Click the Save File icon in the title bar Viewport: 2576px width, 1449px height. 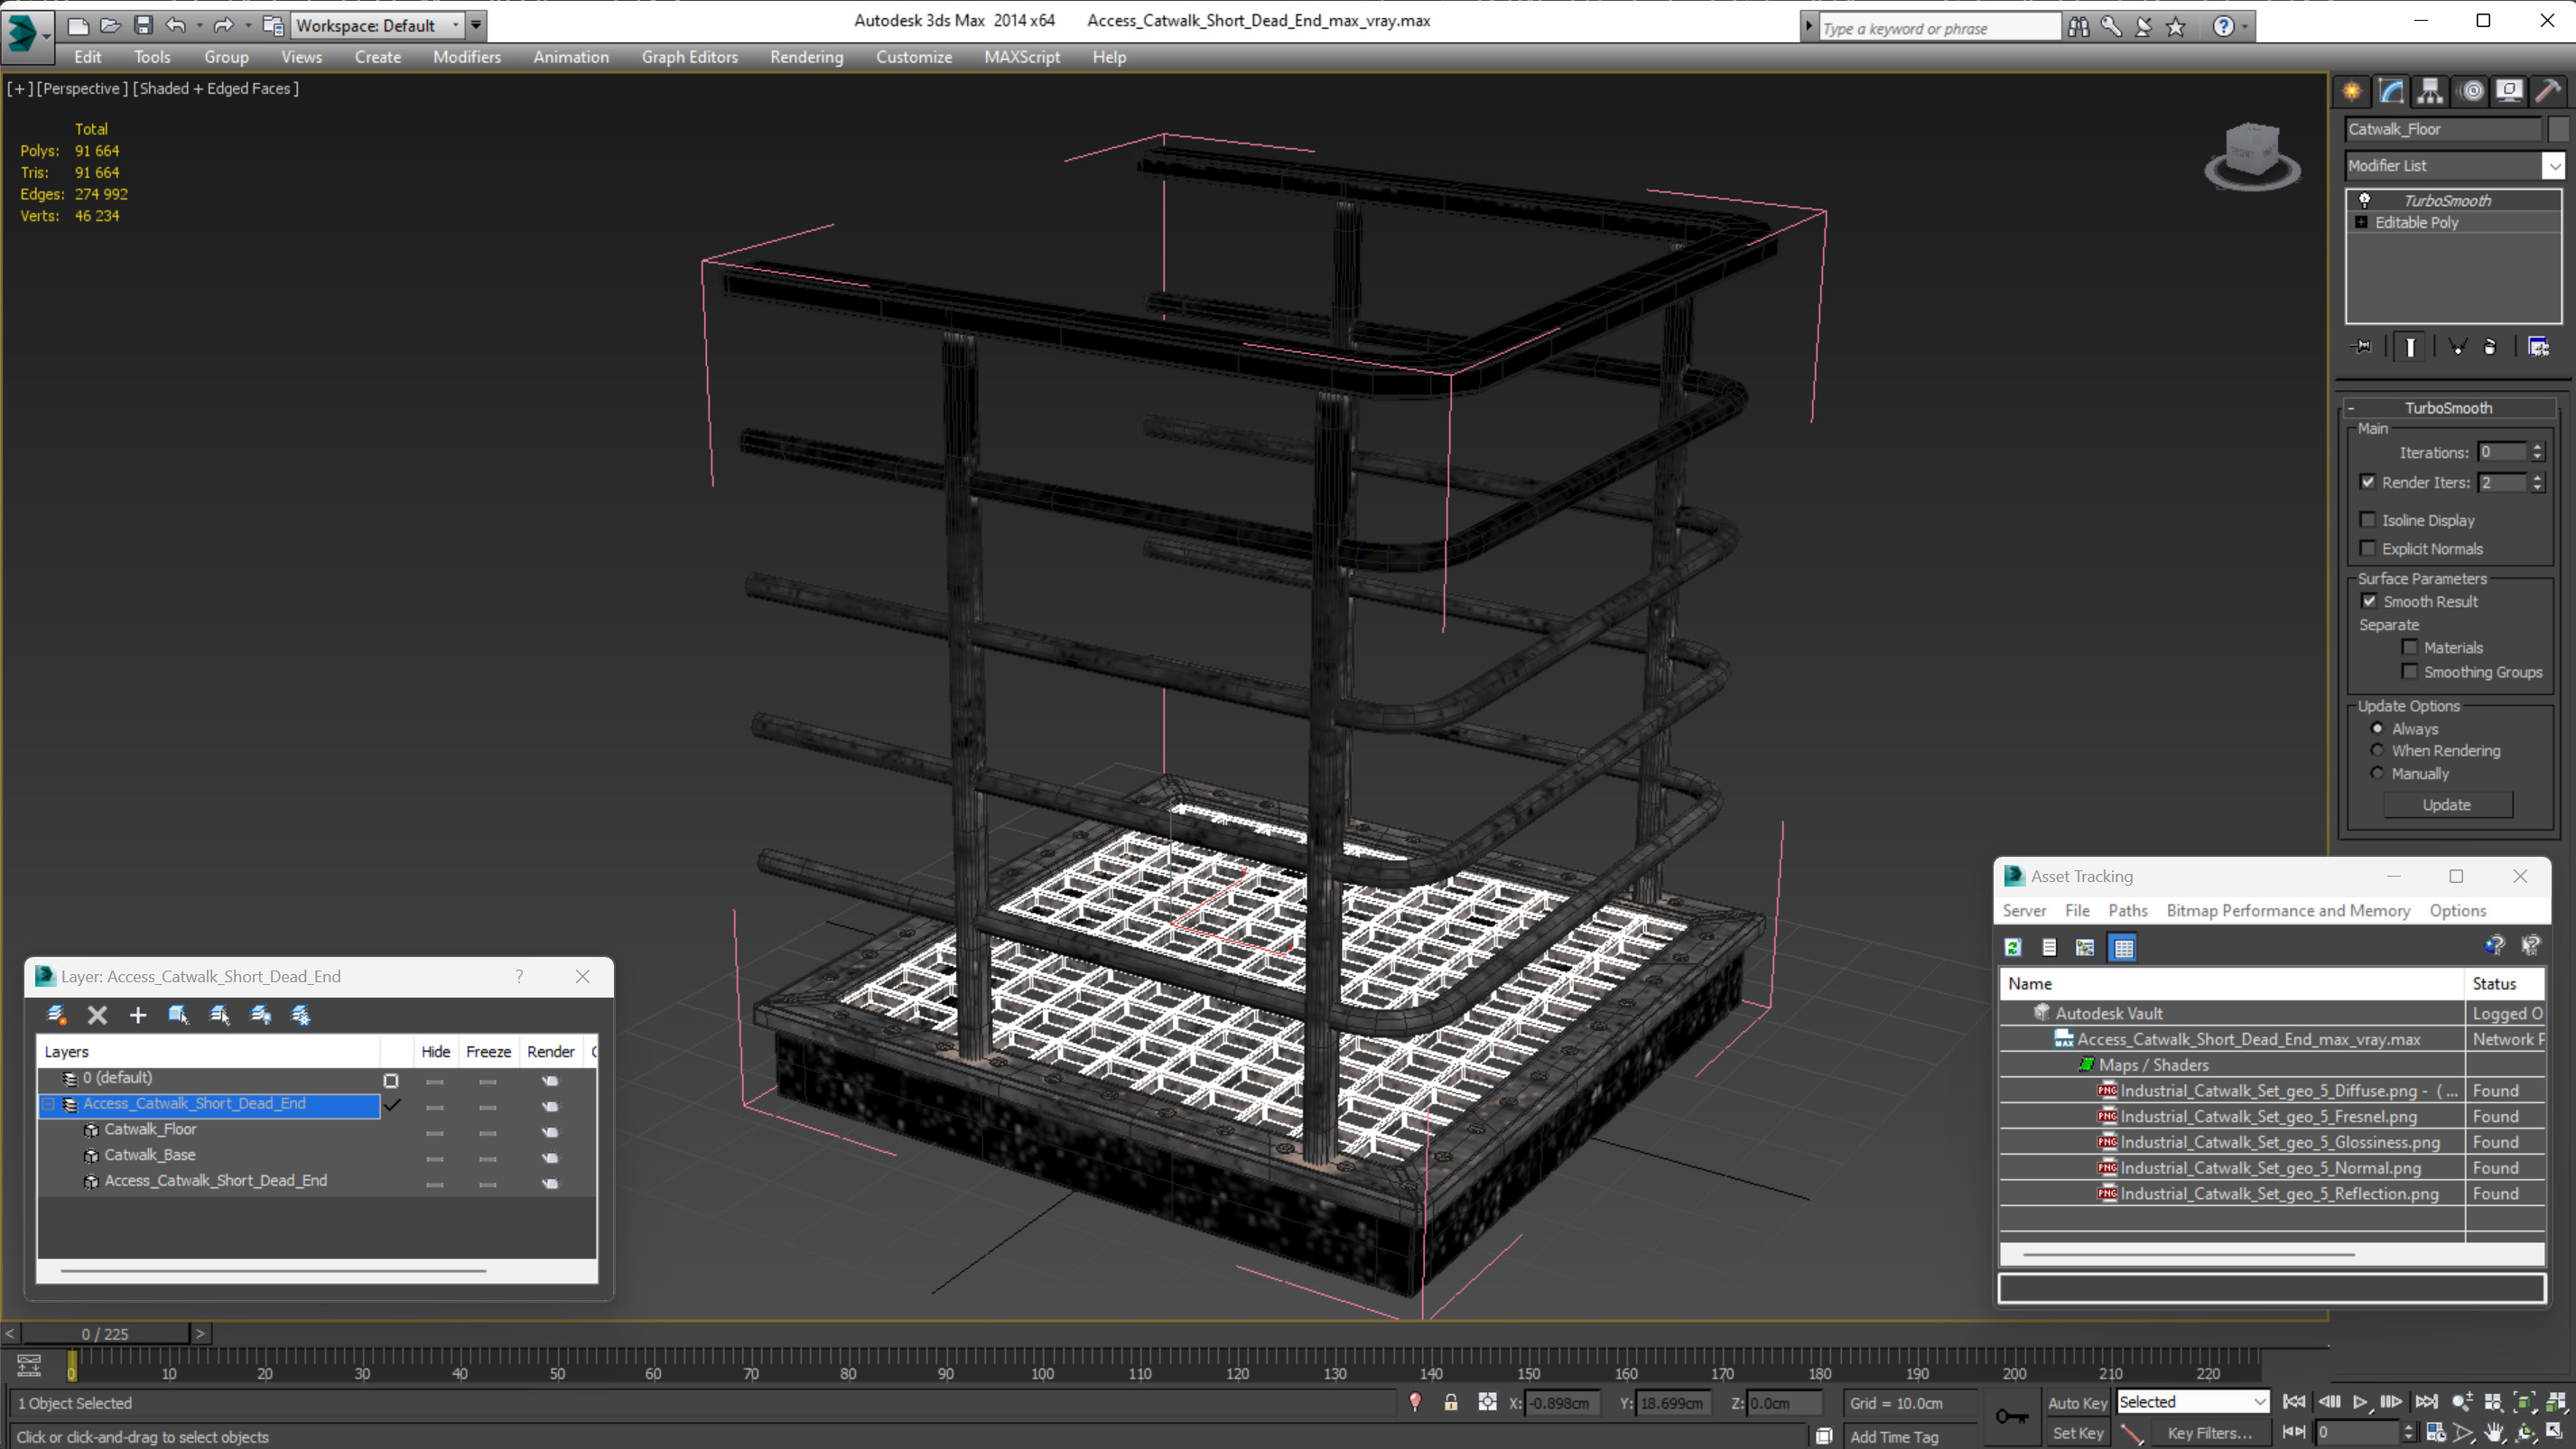click(143, 25)
